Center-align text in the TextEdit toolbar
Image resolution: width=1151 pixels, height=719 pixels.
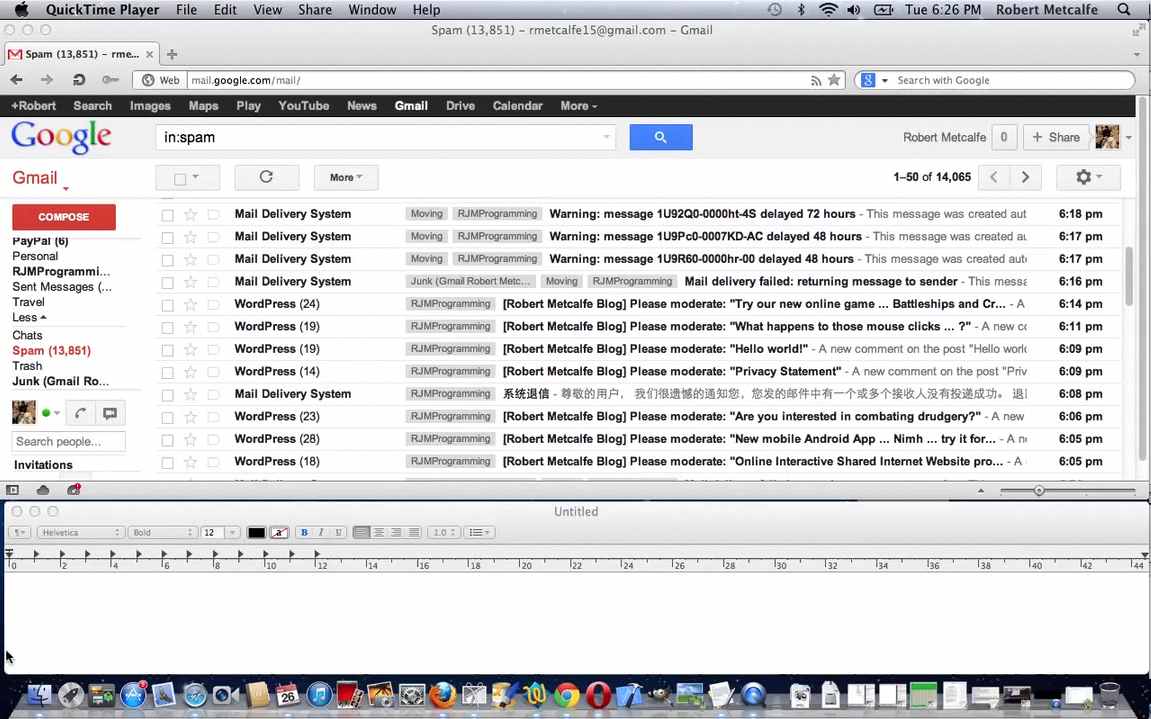[x=379, y=532]
